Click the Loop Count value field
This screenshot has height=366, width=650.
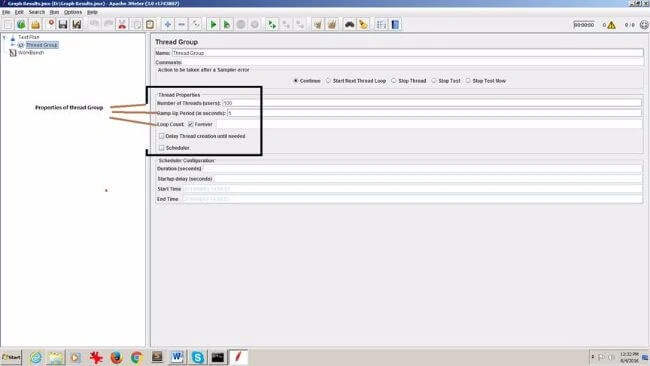pos(429,124)
